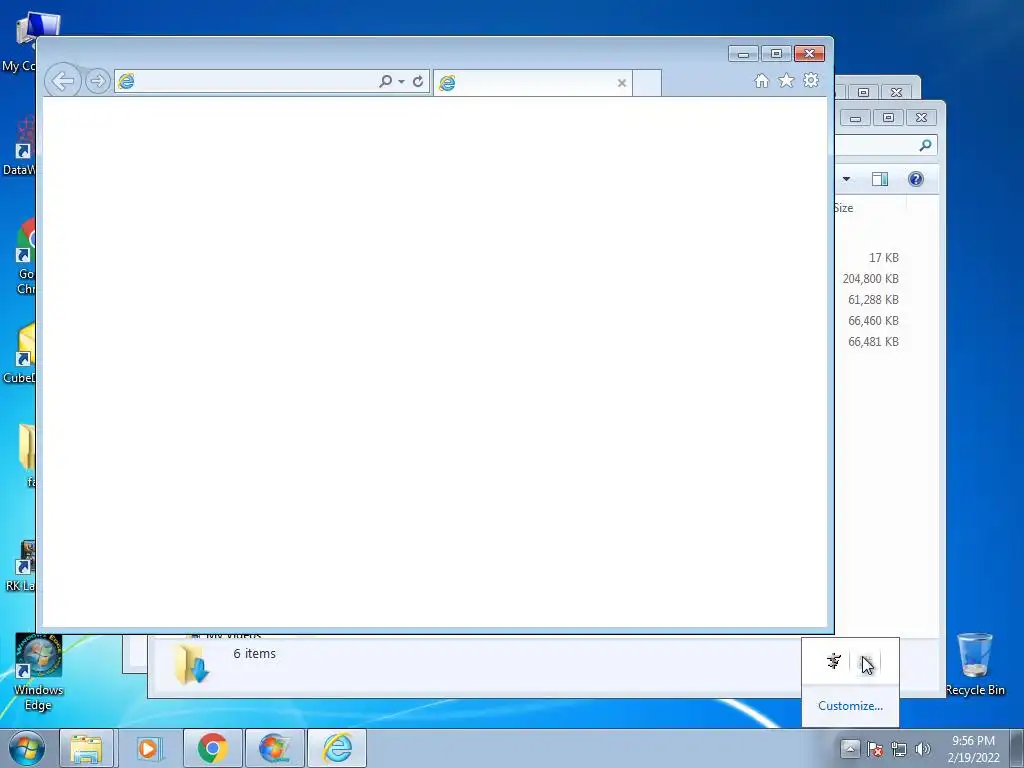Close the rear background Explorer window
This screenshot has width=1024, height=768.
coord(897,92)
